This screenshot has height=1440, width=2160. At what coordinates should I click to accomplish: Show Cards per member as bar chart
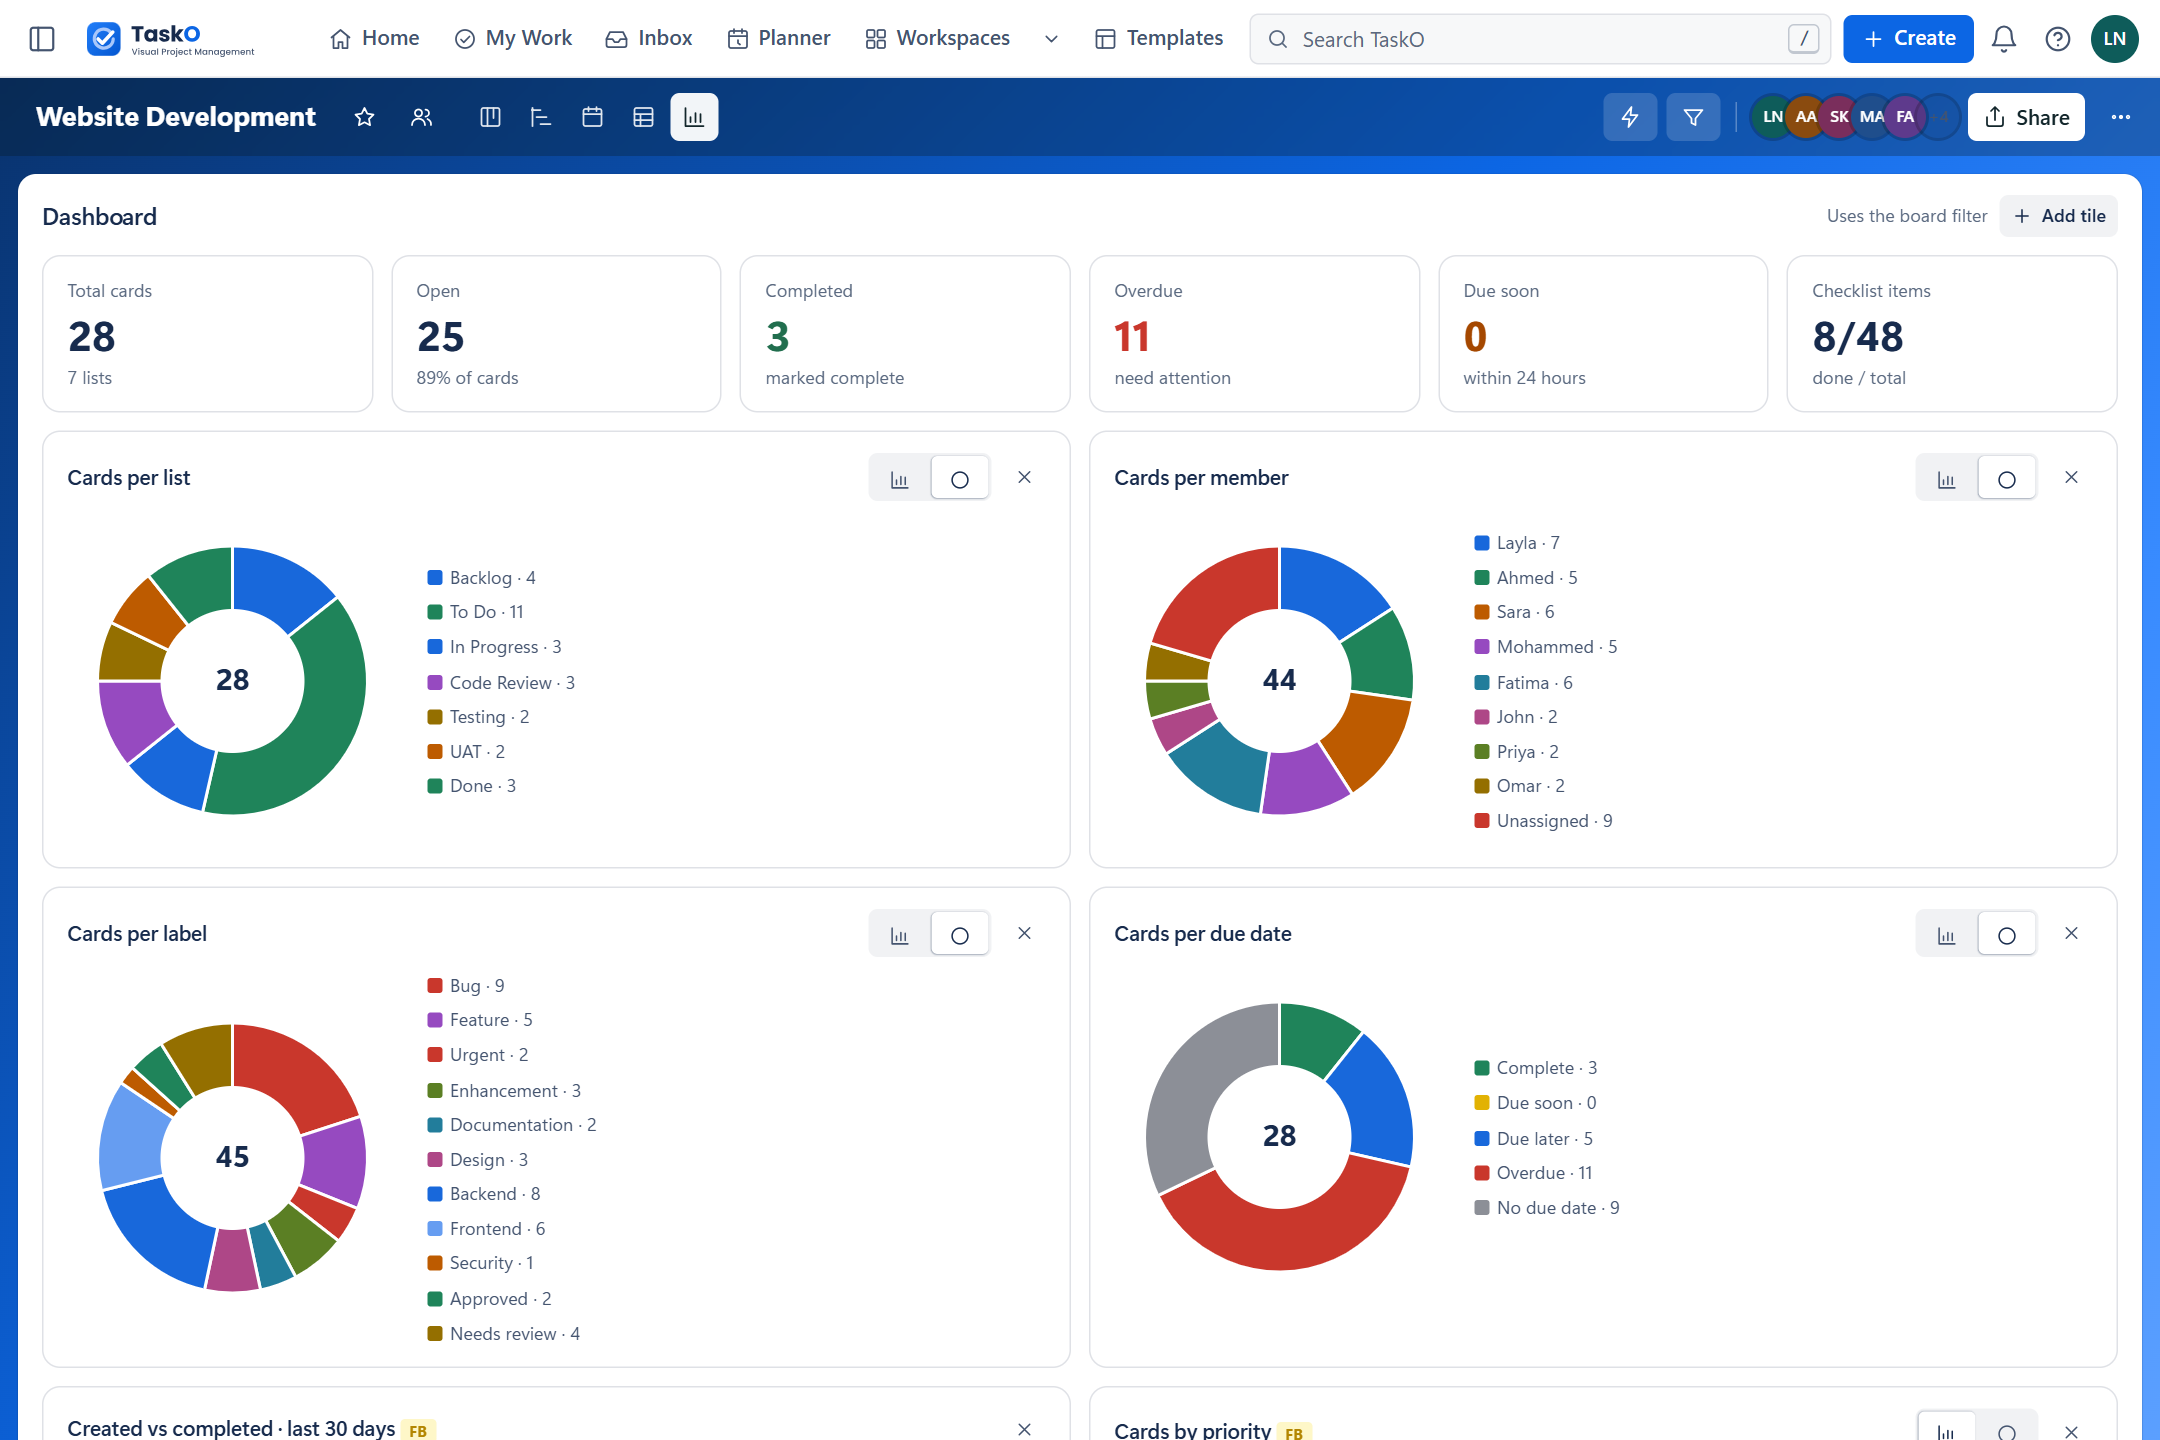coord(1947,479)
